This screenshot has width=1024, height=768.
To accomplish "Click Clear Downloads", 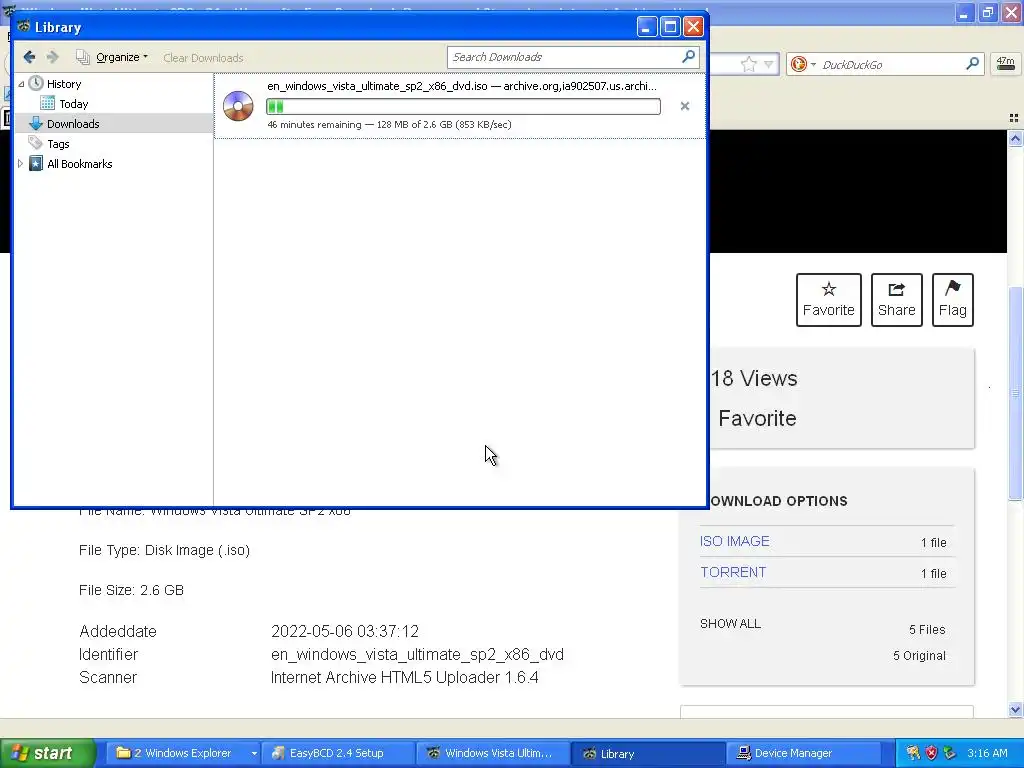I will point(203,58).
